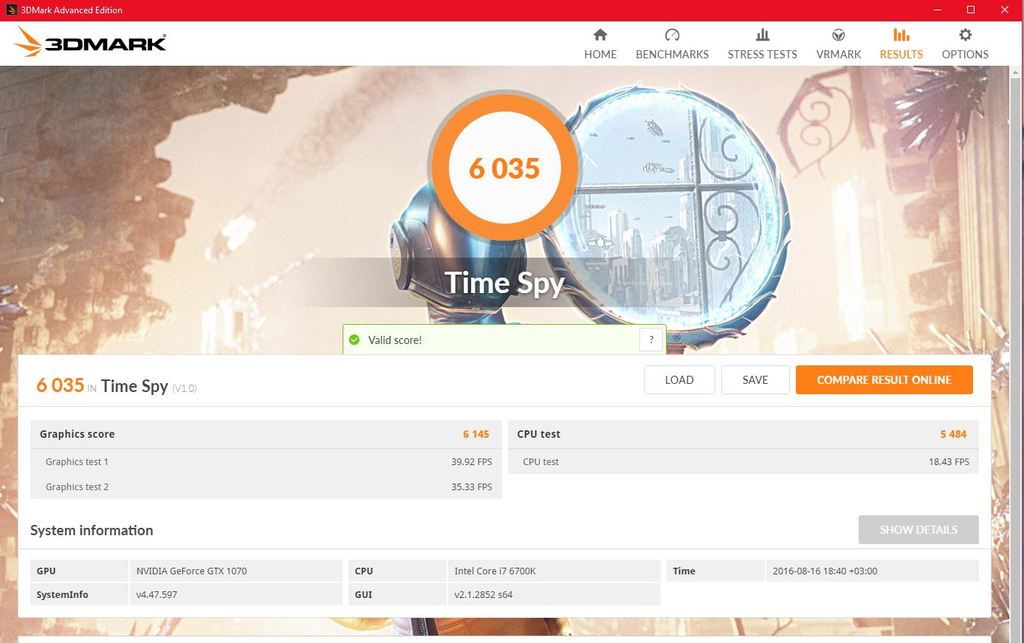This screenshot has width=1024, height=643.
Task: Click the CPU test 18.43 FPS value
Action: 949,462
